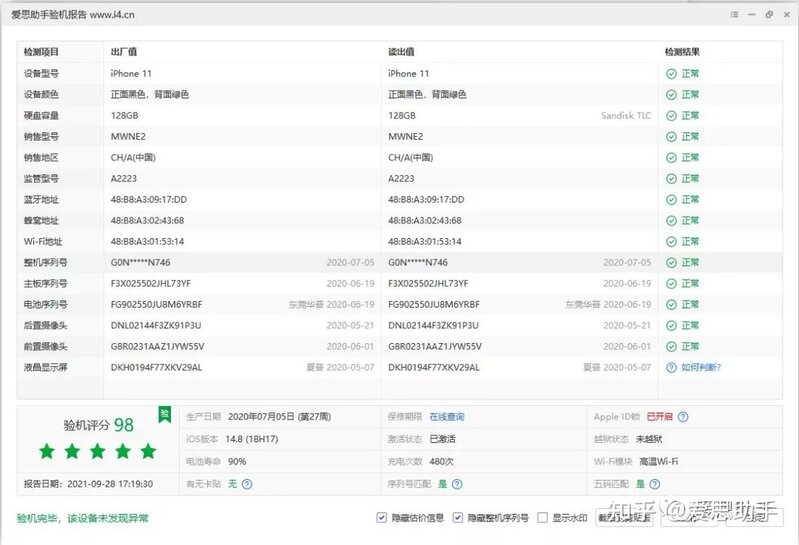This screenshot has height=545, width=799.
Task: Click the green 验 badge on score panel
Action: pyautogui.click(x=163, y=413)
